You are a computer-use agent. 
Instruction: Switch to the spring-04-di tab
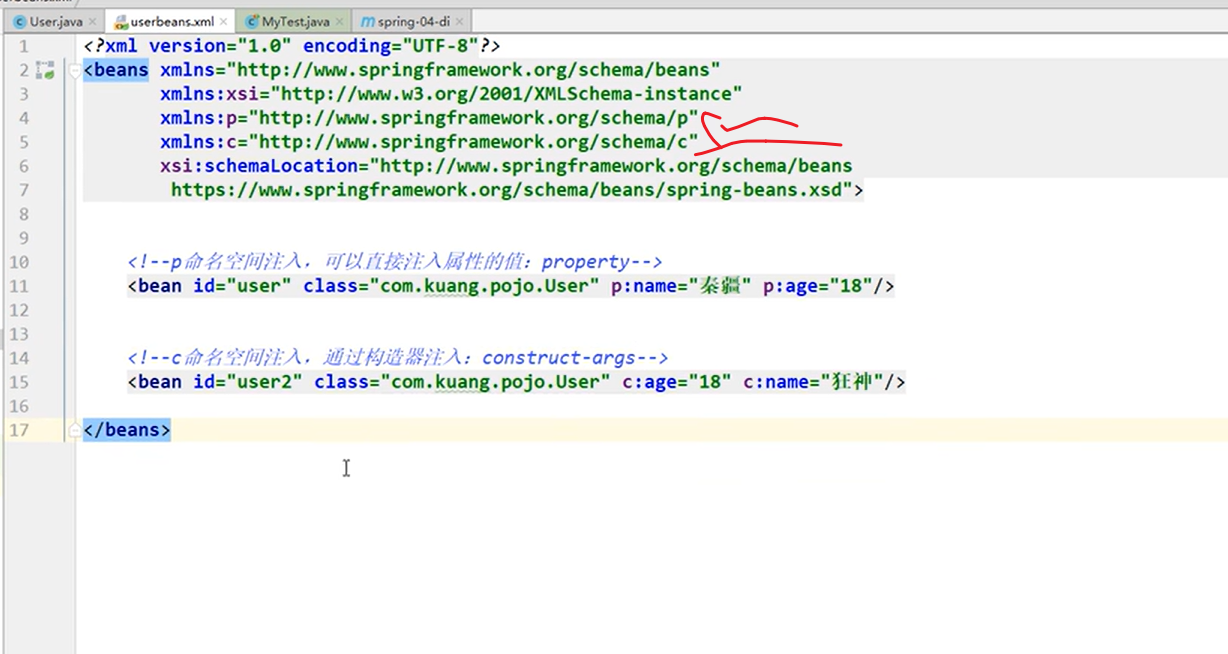click(x=414, y=21)
